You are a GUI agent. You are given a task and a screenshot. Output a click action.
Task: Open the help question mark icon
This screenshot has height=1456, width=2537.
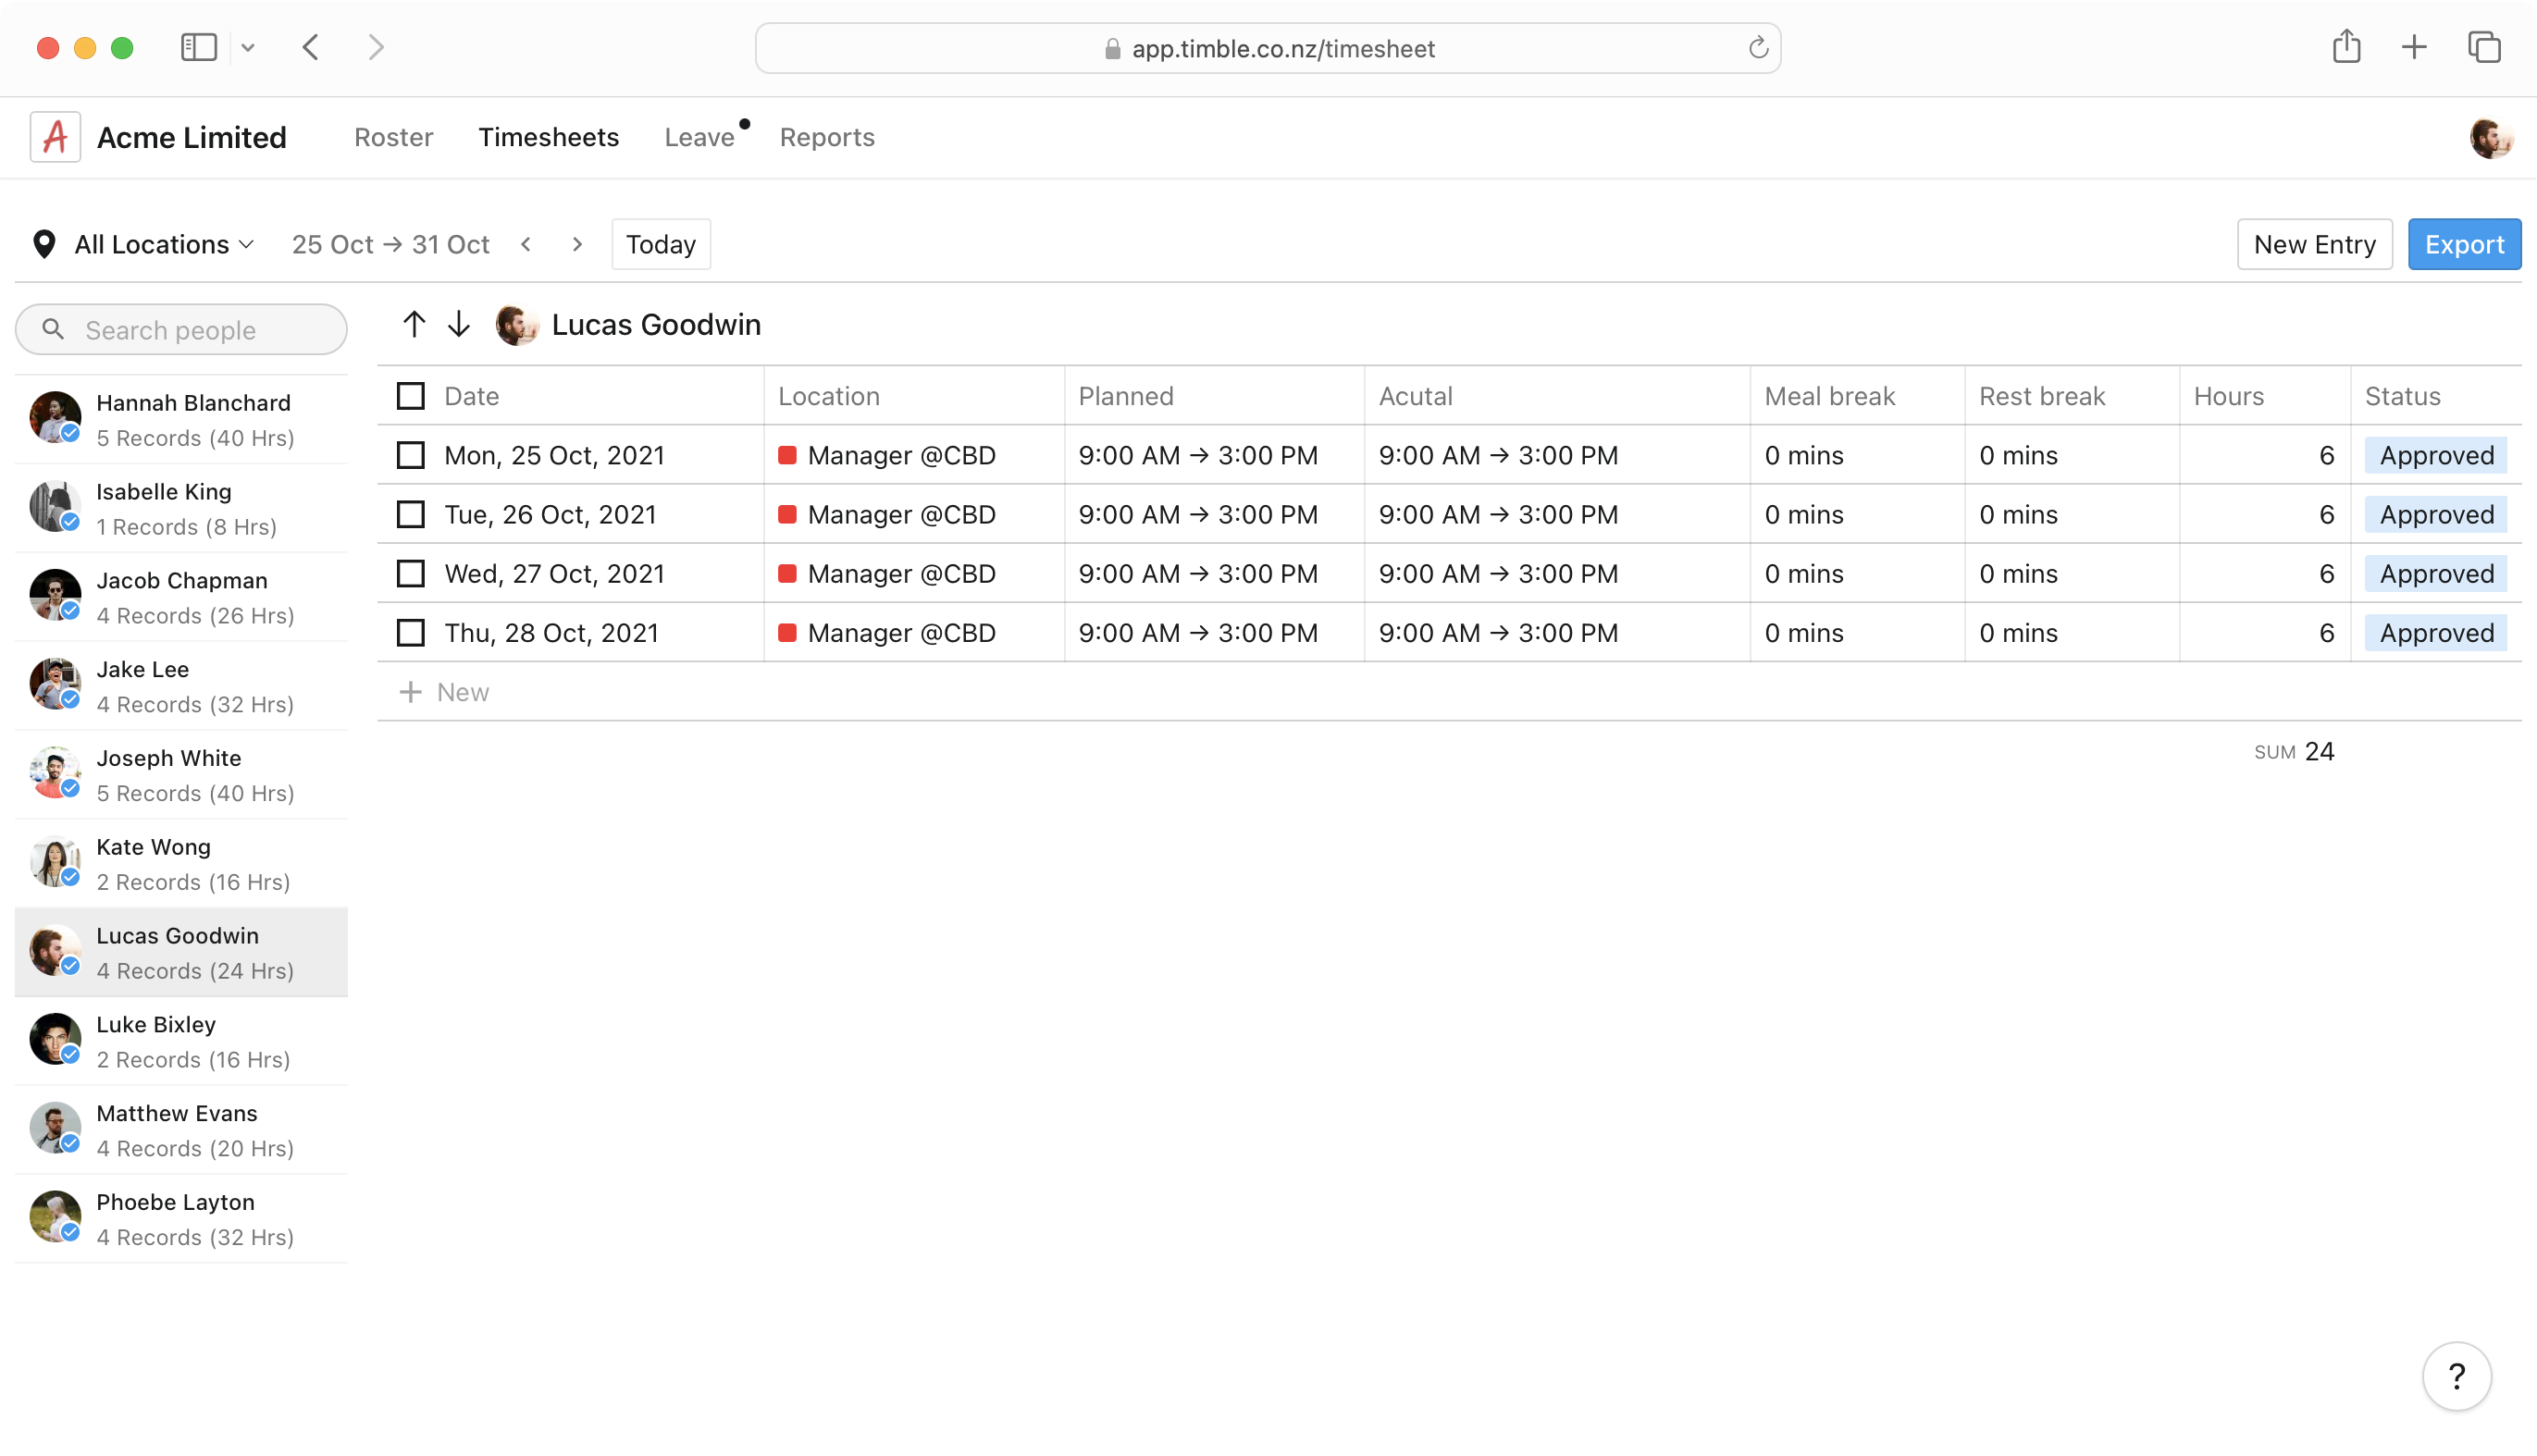coord(2457,1376)
